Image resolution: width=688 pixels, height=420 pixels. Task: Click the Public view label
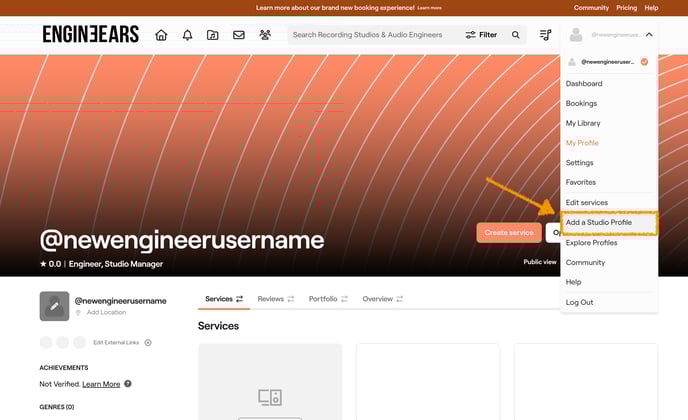(x=540, y=262)
